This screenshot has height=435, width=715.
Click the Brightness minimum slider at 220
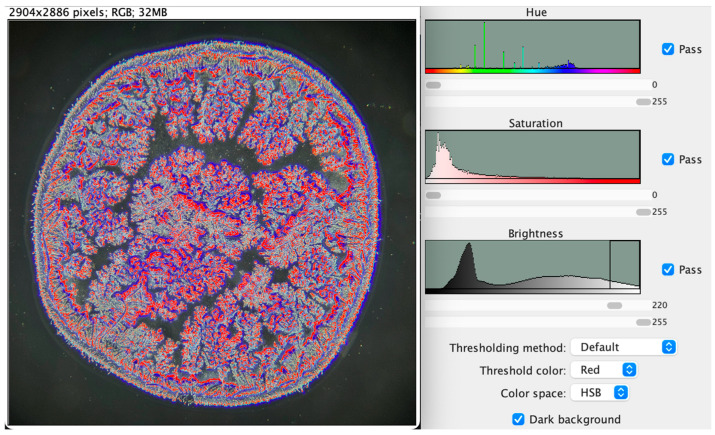[614, 306]
